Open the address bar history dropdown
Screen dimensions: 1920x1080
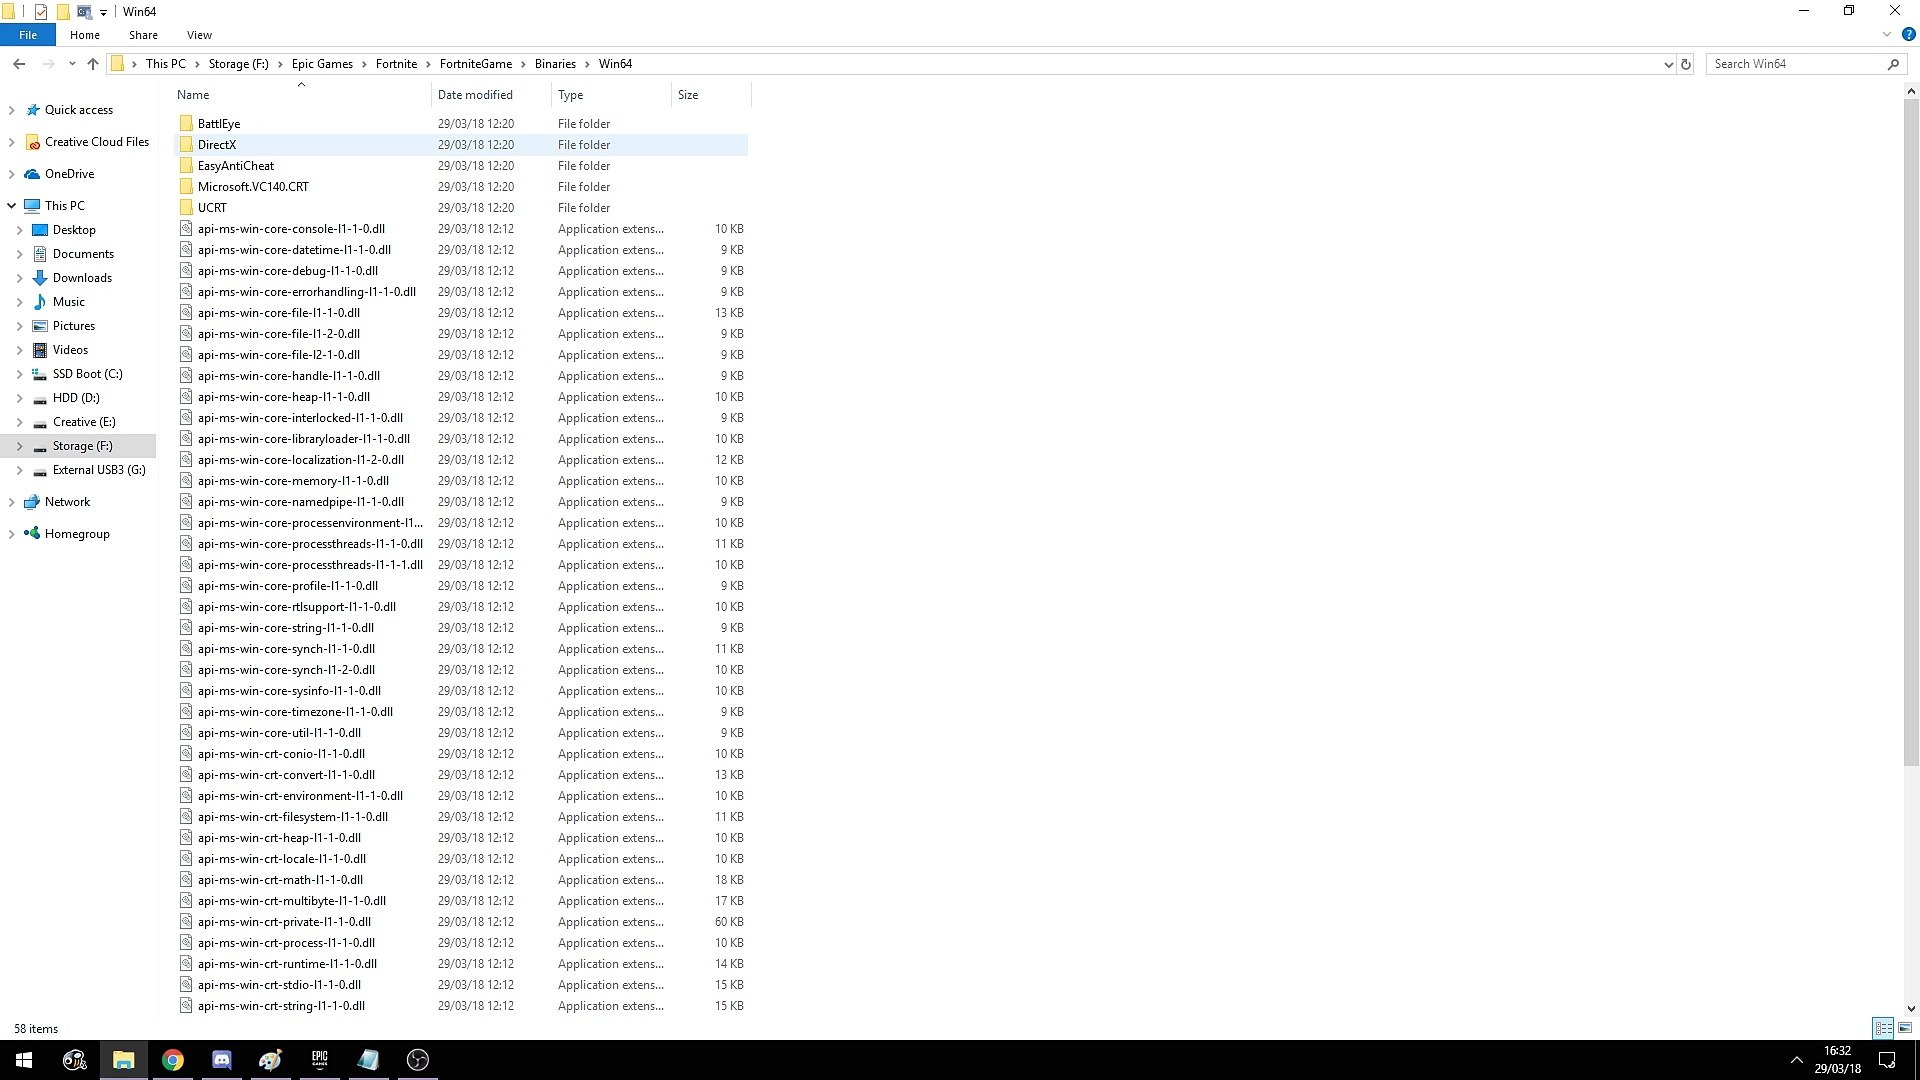pyautogui.click(x=1668, y=64)
